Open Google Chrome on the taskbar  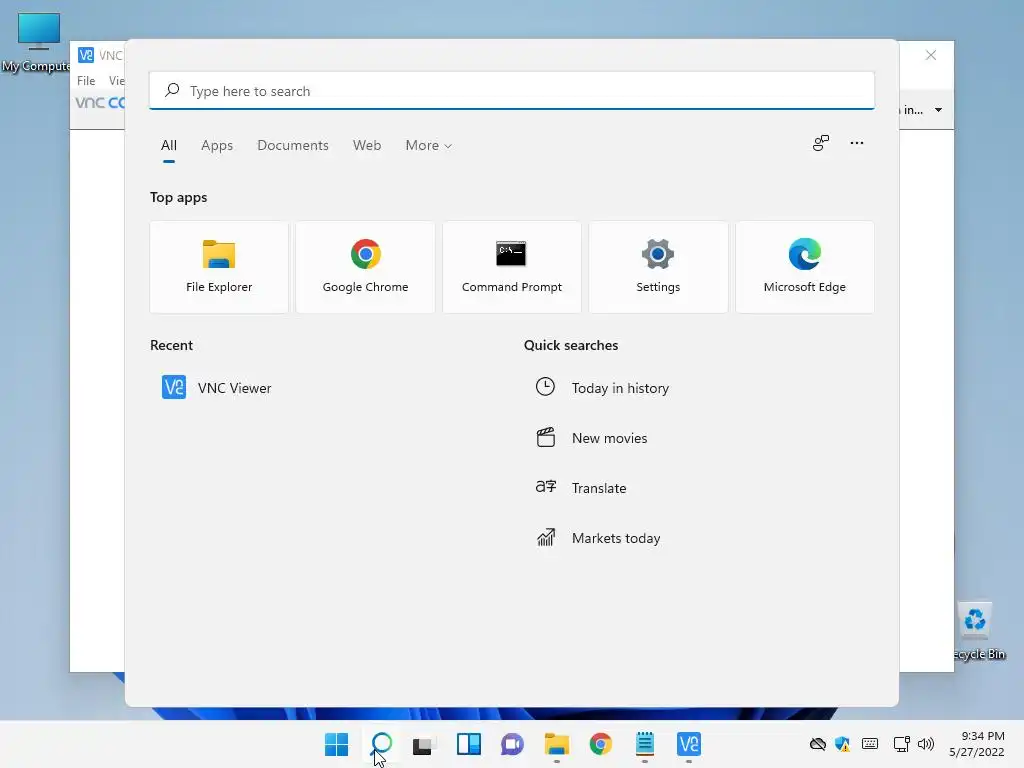click(x=601, y=744)
